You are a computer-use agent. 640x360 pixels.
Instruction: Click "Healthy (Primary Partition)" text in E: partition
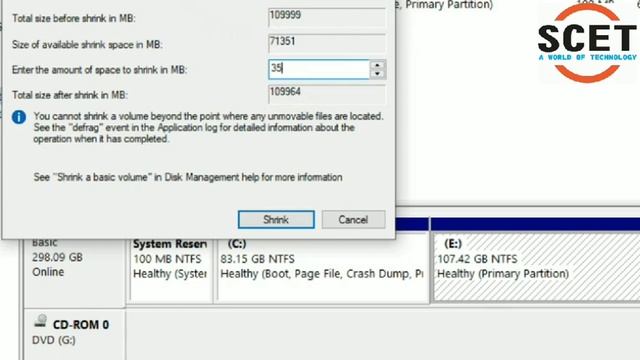pyautogui.click(x=503, y=273)
